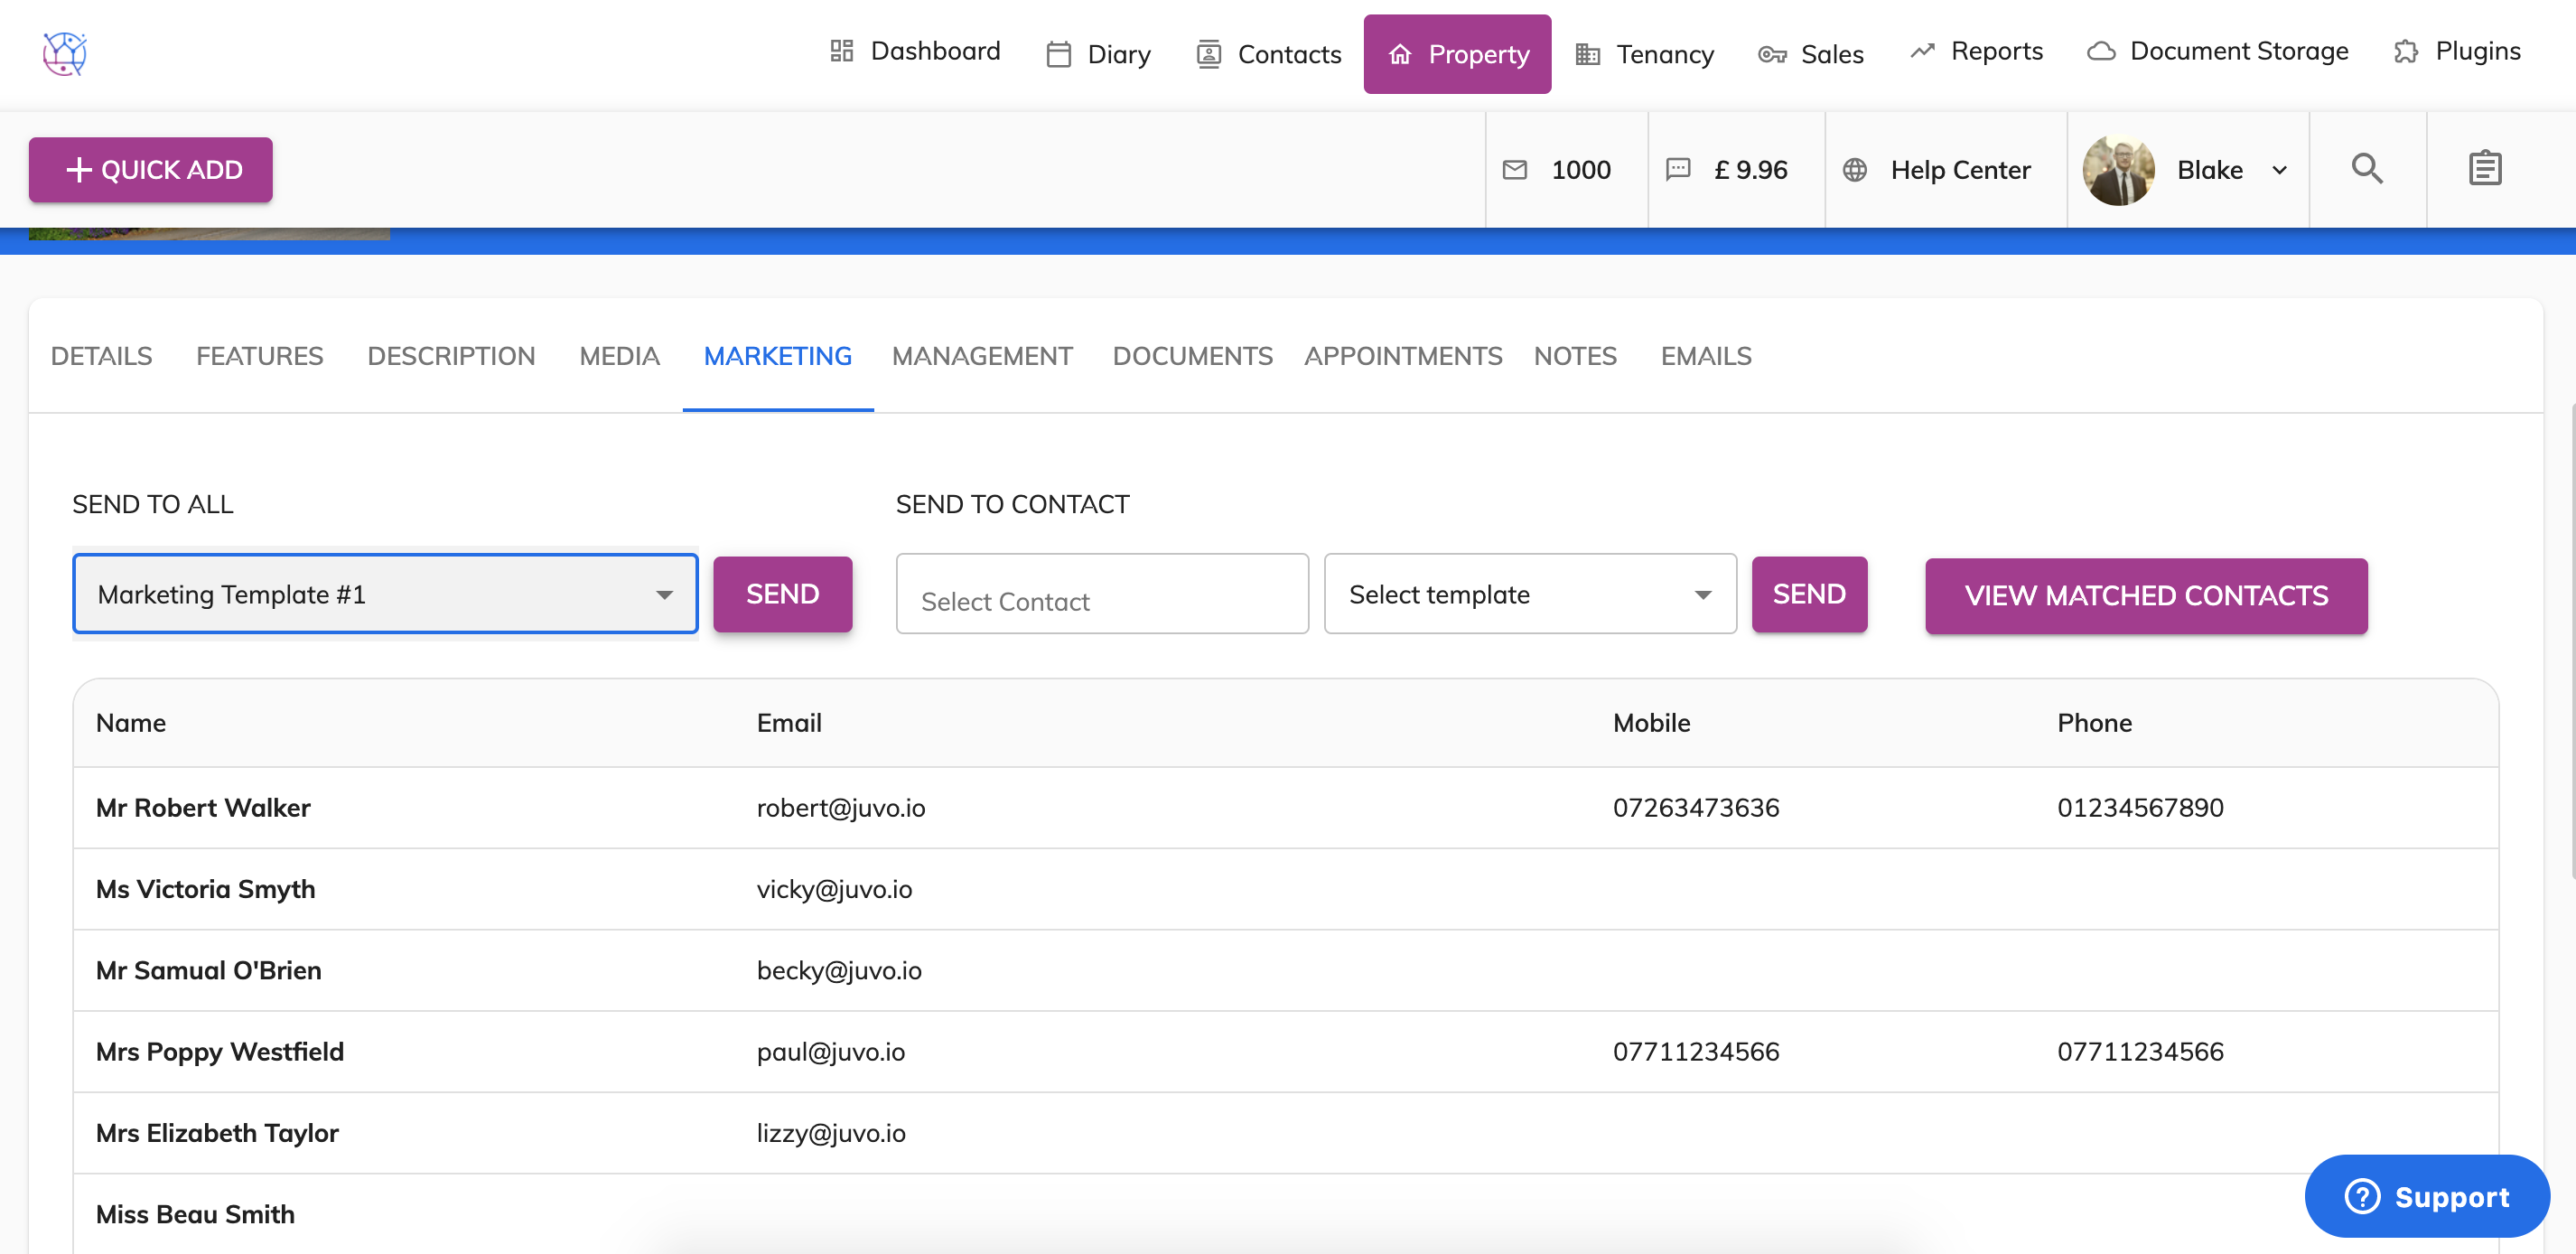Open the Tenancy menu
This screenshot has height=1254, width=2576.
1644,54
